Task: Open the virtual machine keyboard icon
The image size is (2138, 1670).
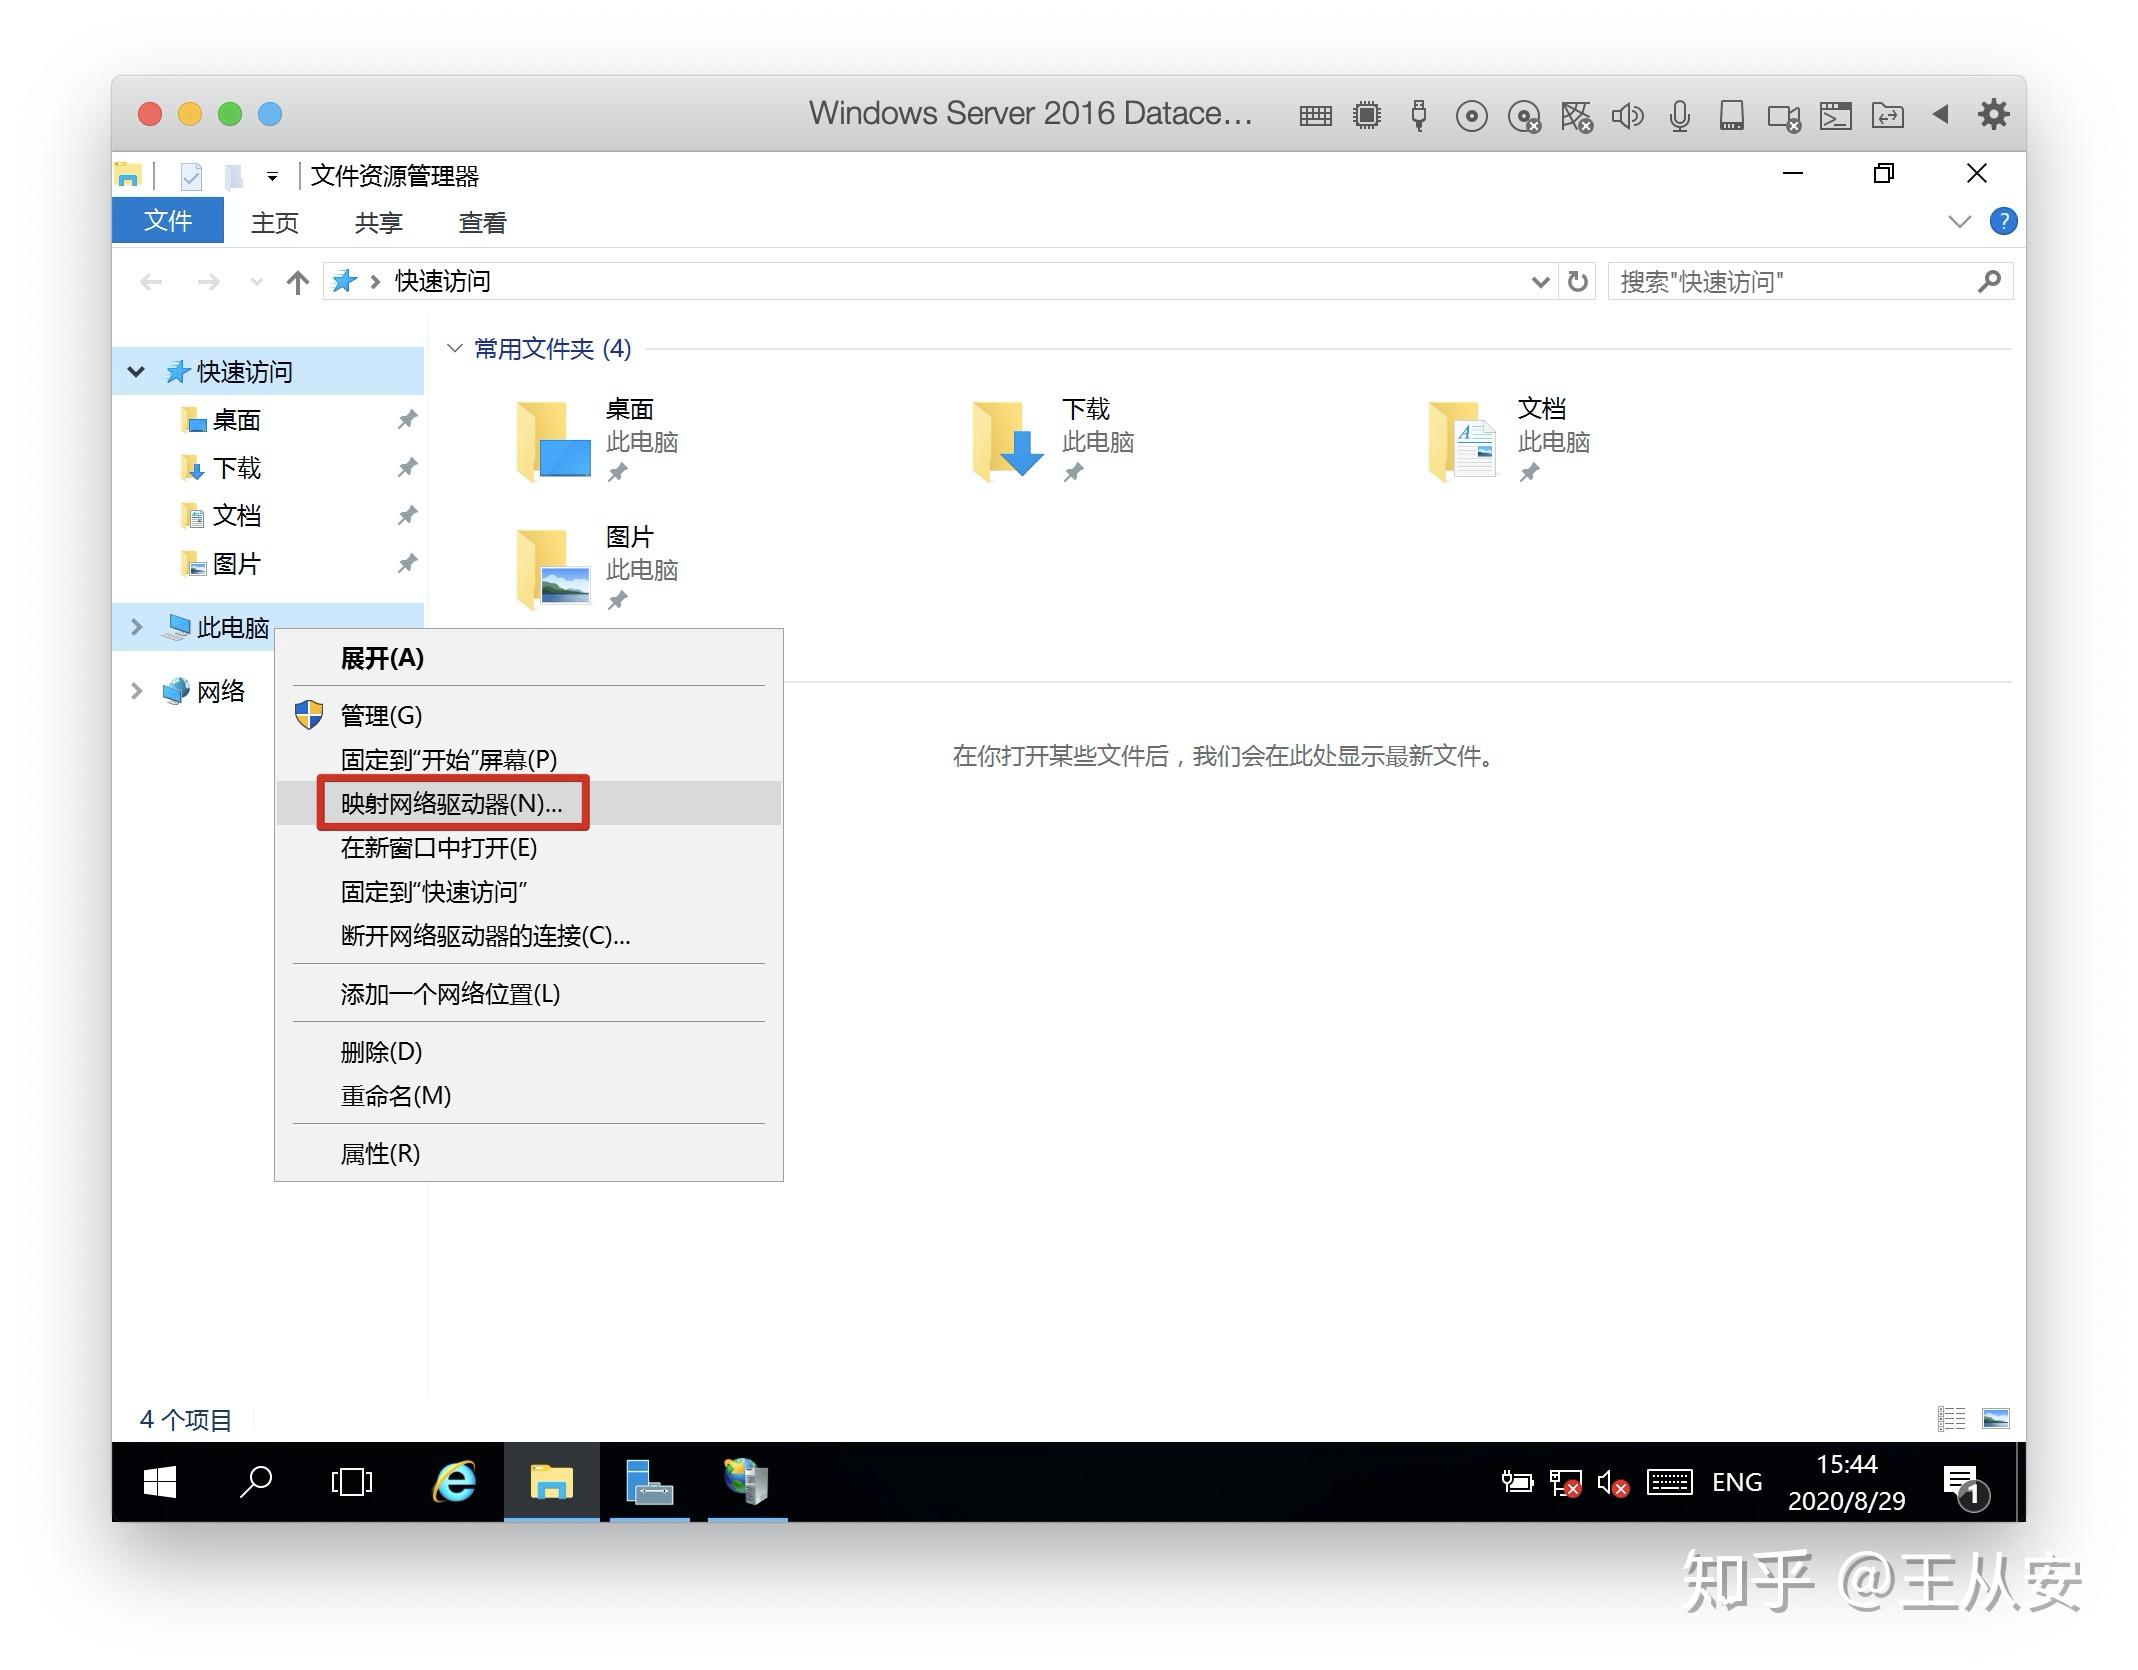Action: (1315, 115)
